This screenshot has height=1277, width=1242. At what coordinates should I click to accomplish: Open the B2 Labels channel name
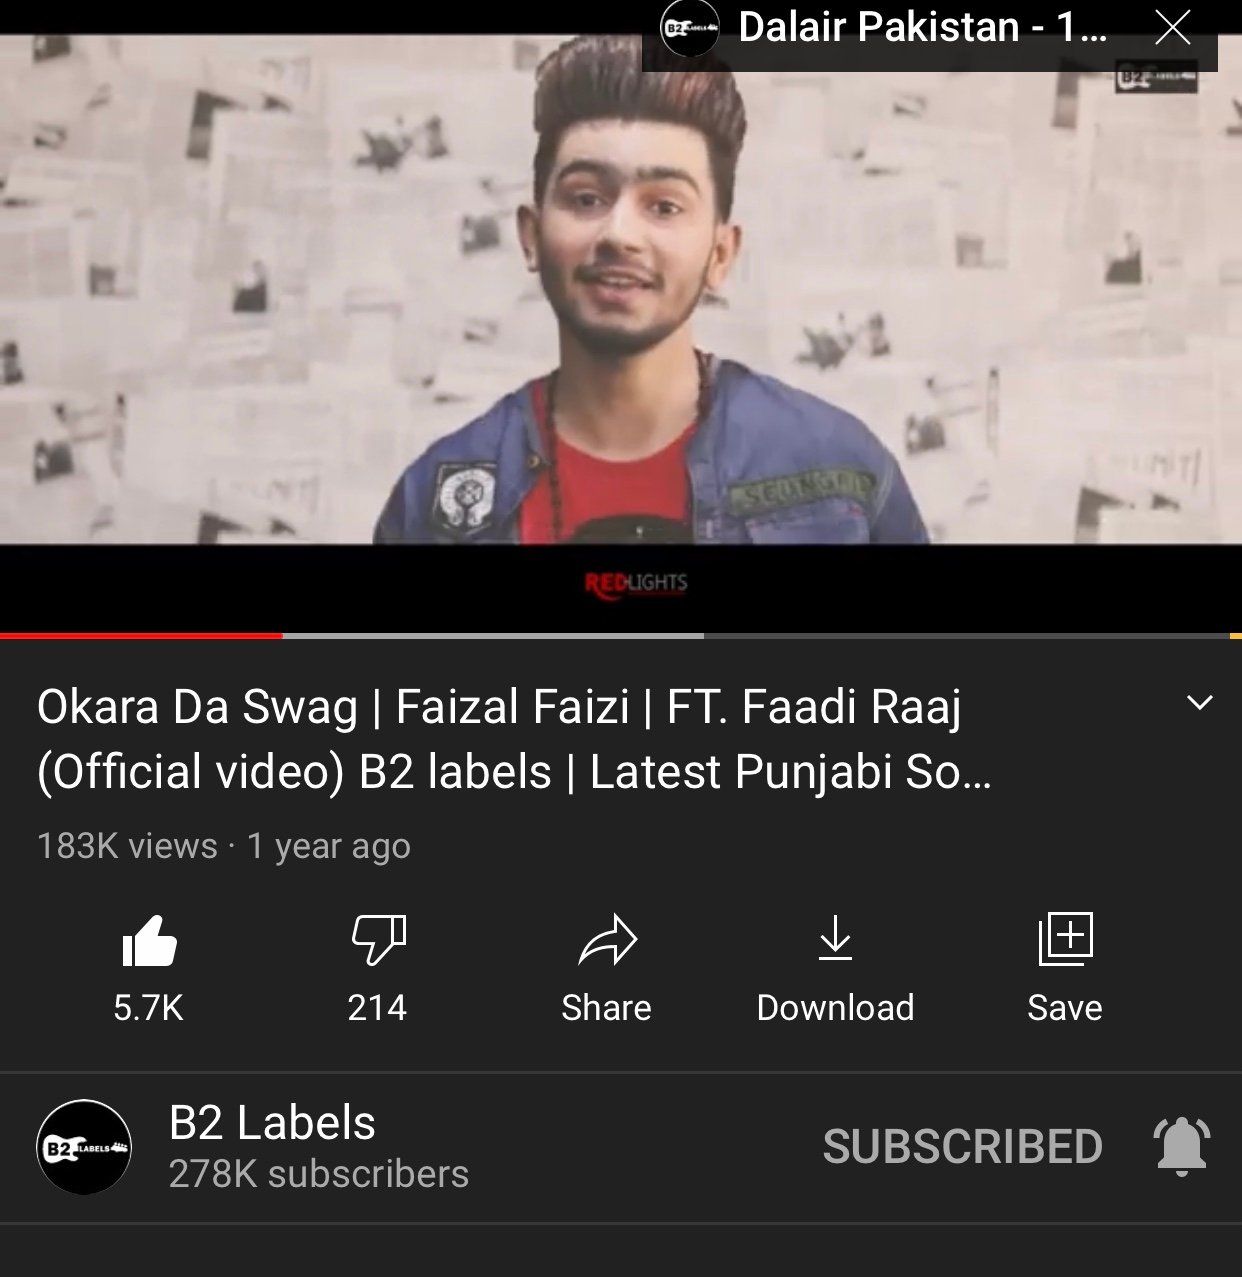coord(272,1123)
